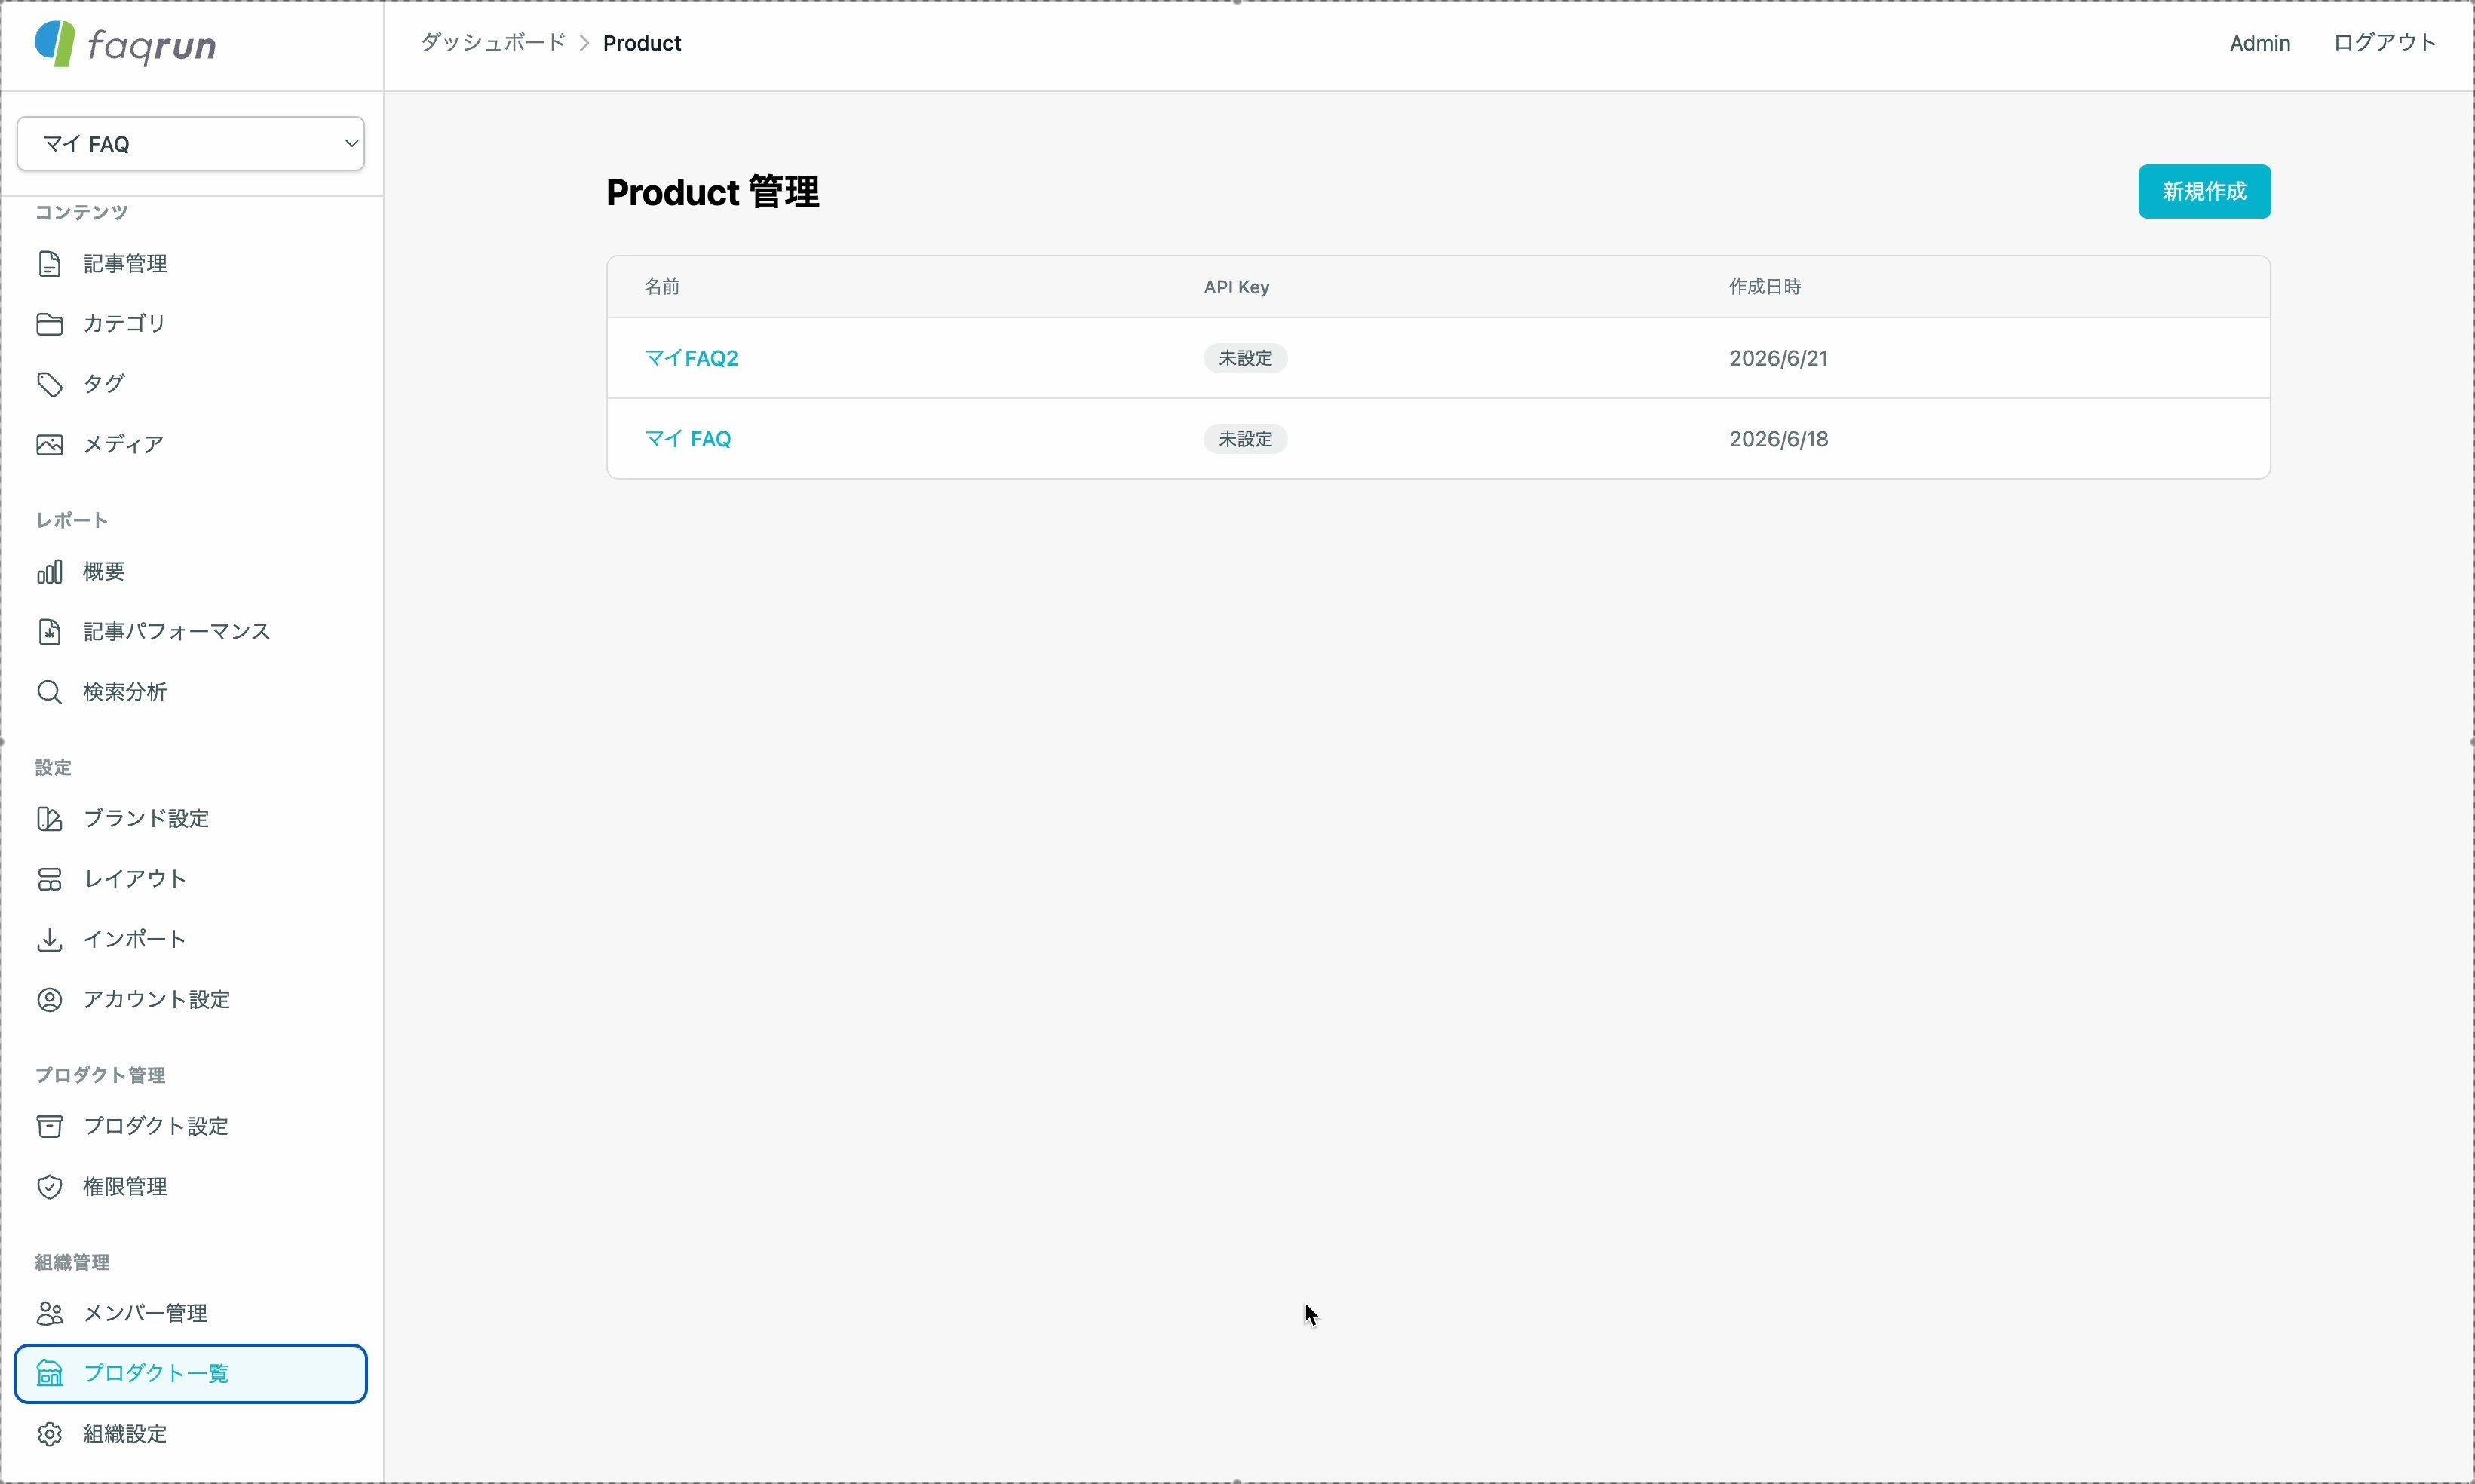
Task: Click the ログアウト link
Action: coord(2384,43)
